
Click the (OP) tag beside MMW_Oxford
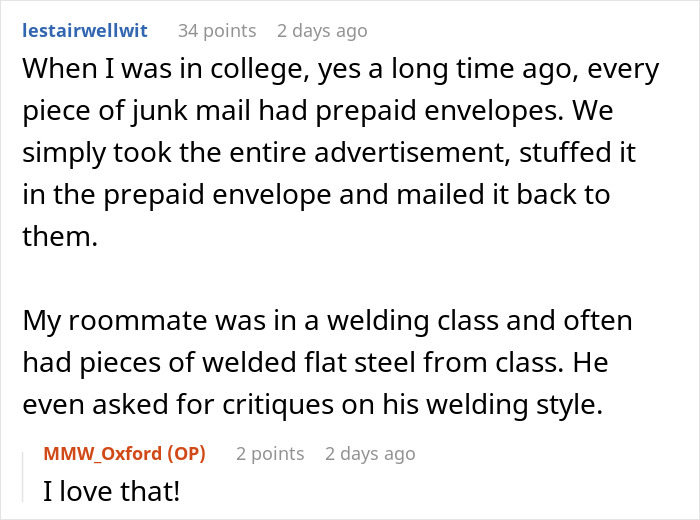pyautogui.click(x=187, y=454)
